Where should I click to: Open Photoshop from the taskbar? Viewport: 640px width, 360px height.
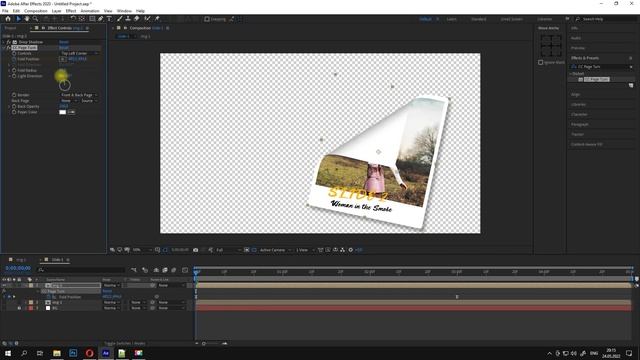point(73,353)
